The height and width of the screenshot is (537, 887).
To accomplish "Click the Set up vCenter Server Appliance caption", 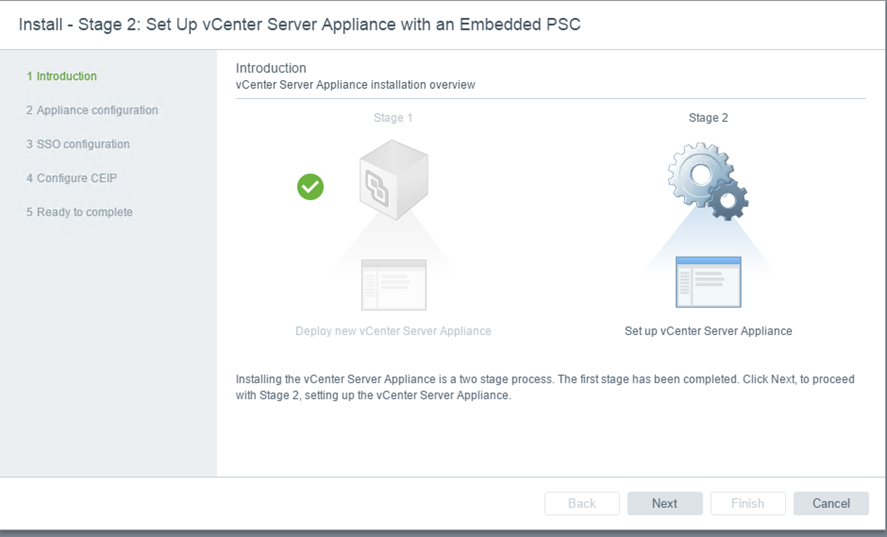I will coord(708,331).
